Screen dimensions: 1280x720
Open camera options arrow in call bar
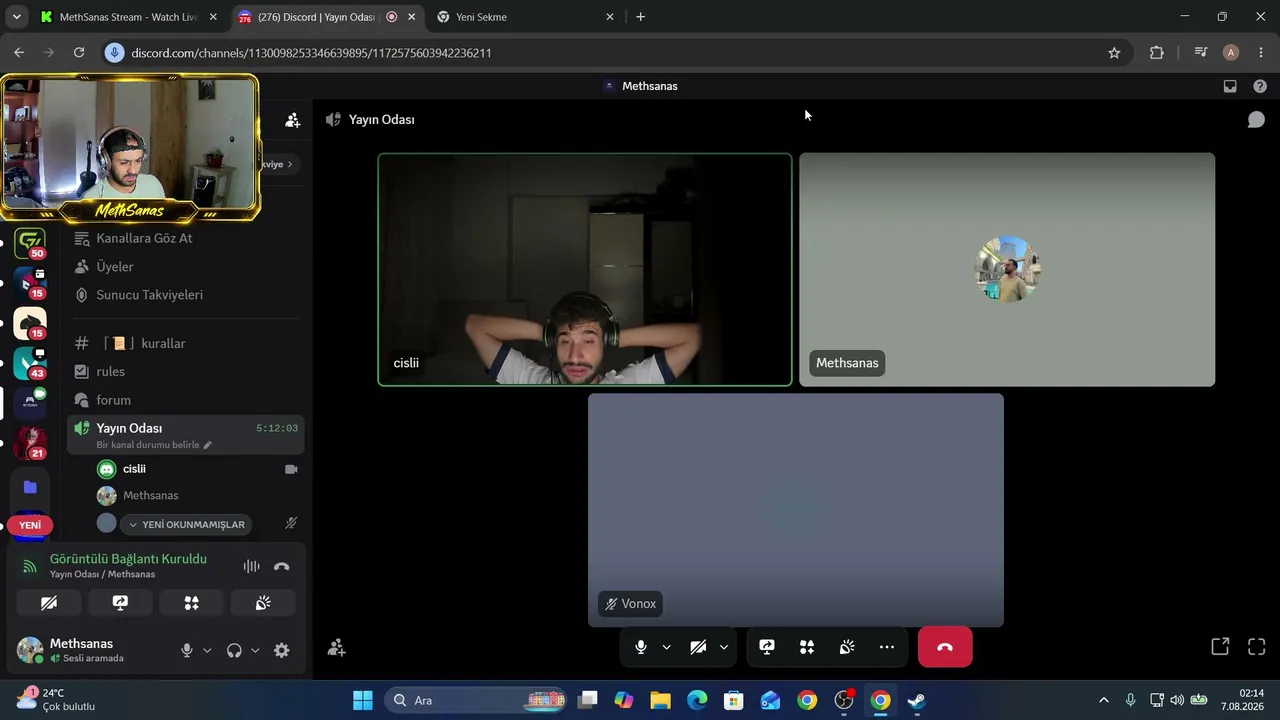(723, 647)
